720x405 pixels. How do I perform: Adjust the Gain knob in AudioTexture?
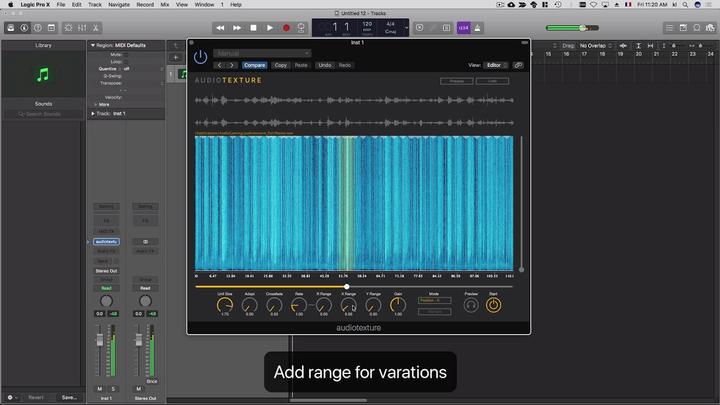(398, 304)
